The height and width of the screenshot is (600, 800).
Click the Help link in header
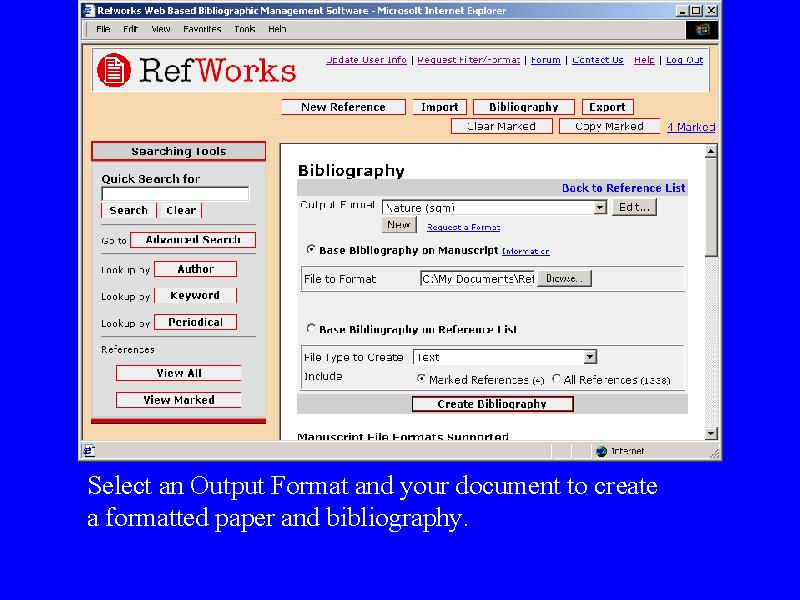click(x=644, y=60)
